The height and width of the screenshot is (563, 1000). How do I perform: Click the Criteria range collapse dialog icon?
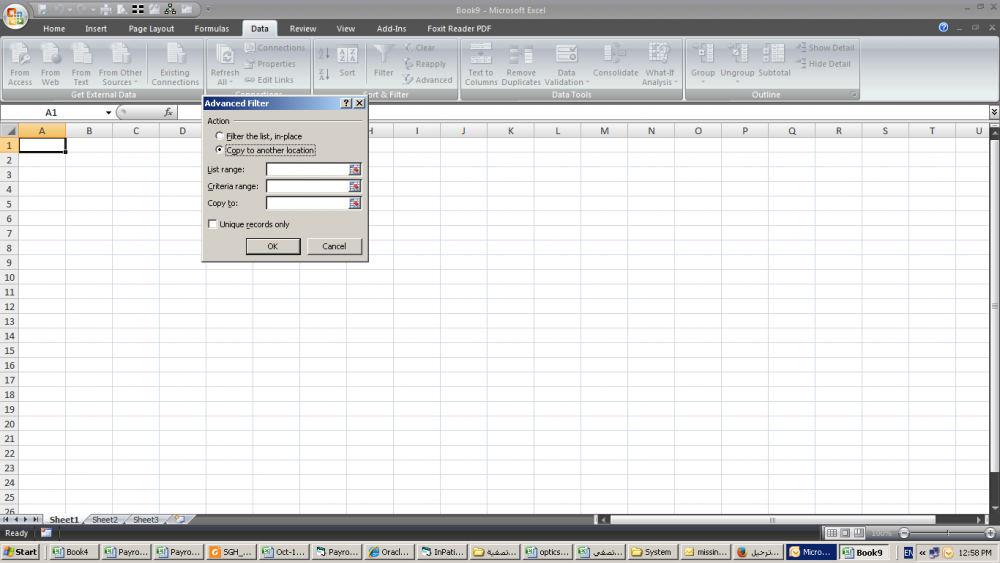click(x=354, y=186)
